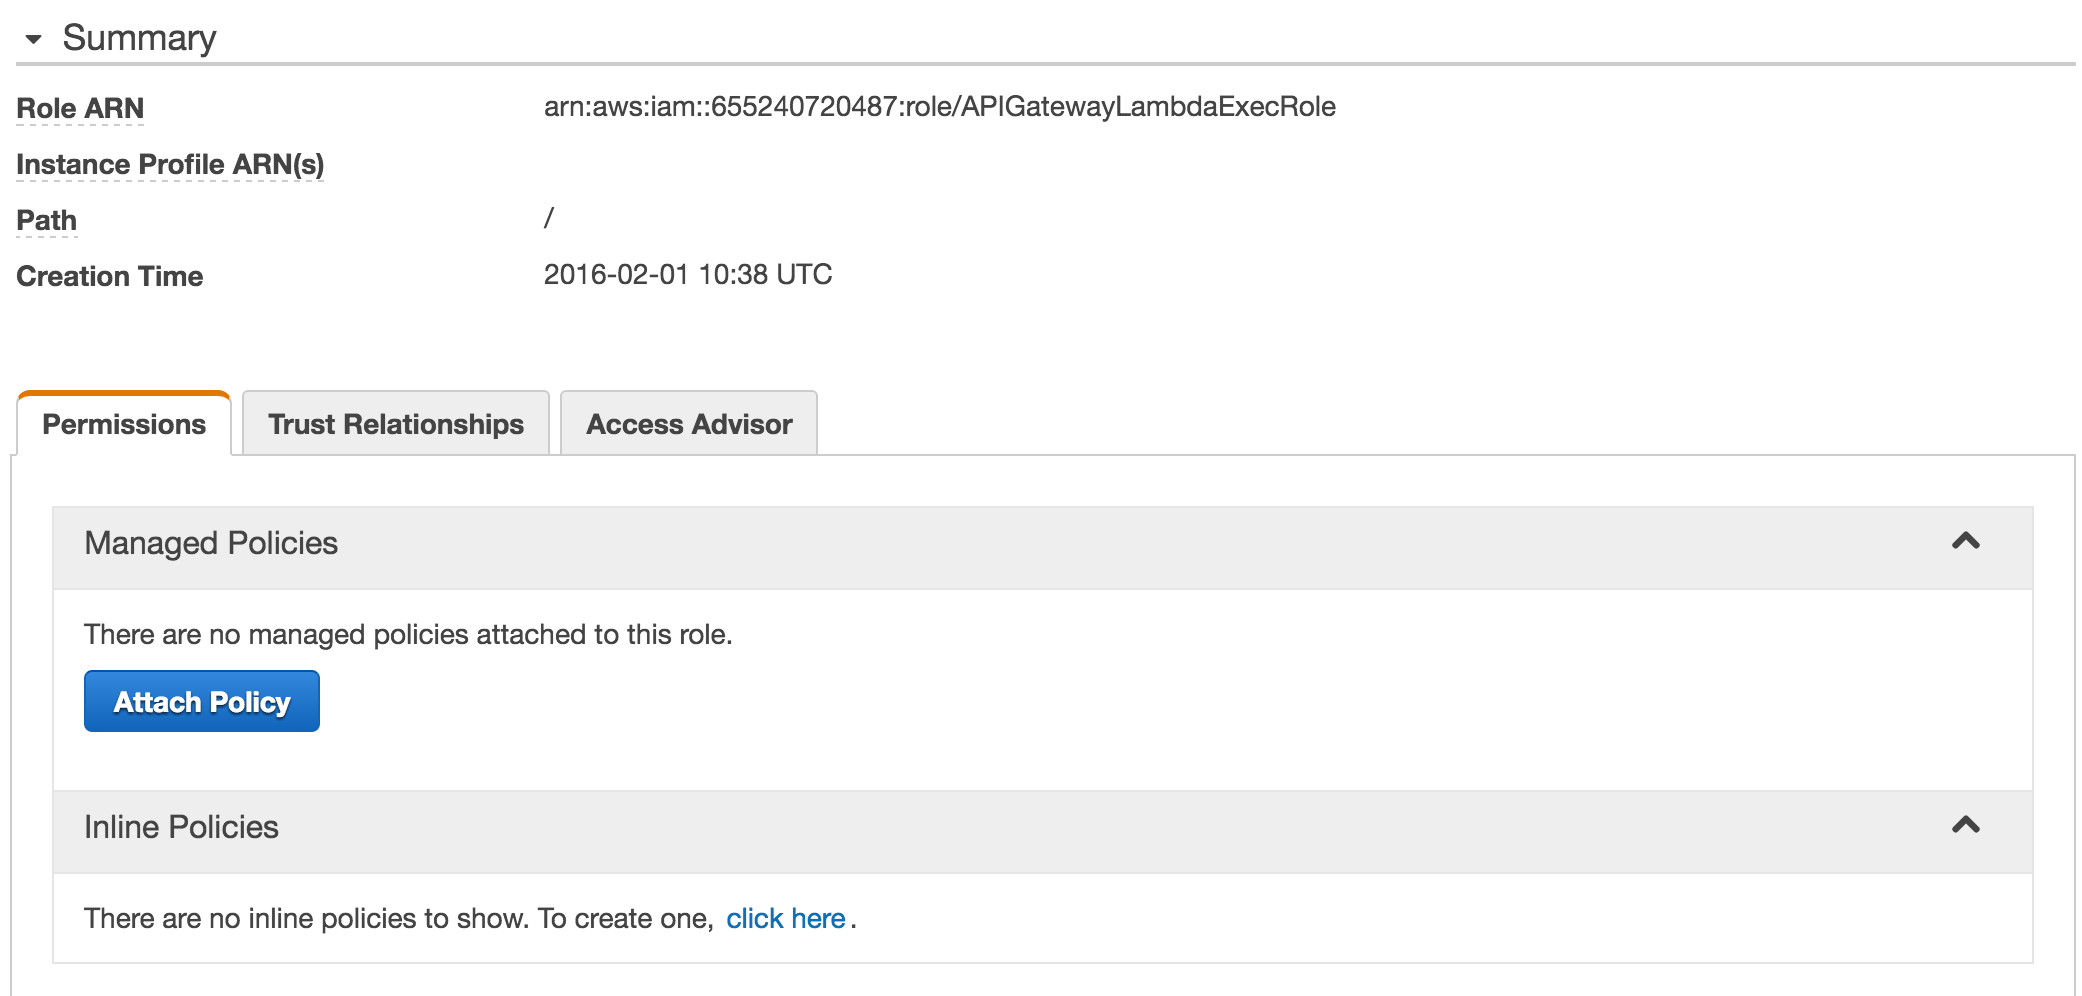Screen dimensions: 2082x996
Task: Click the no managed policies message text
Action: tap(408, 633)
